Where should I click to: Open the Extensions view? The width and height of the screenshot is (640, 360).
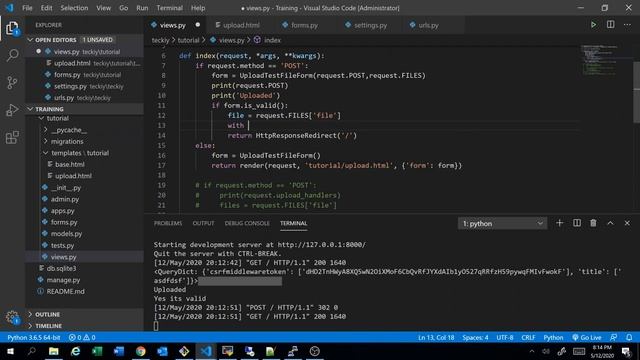coord(12,137)
